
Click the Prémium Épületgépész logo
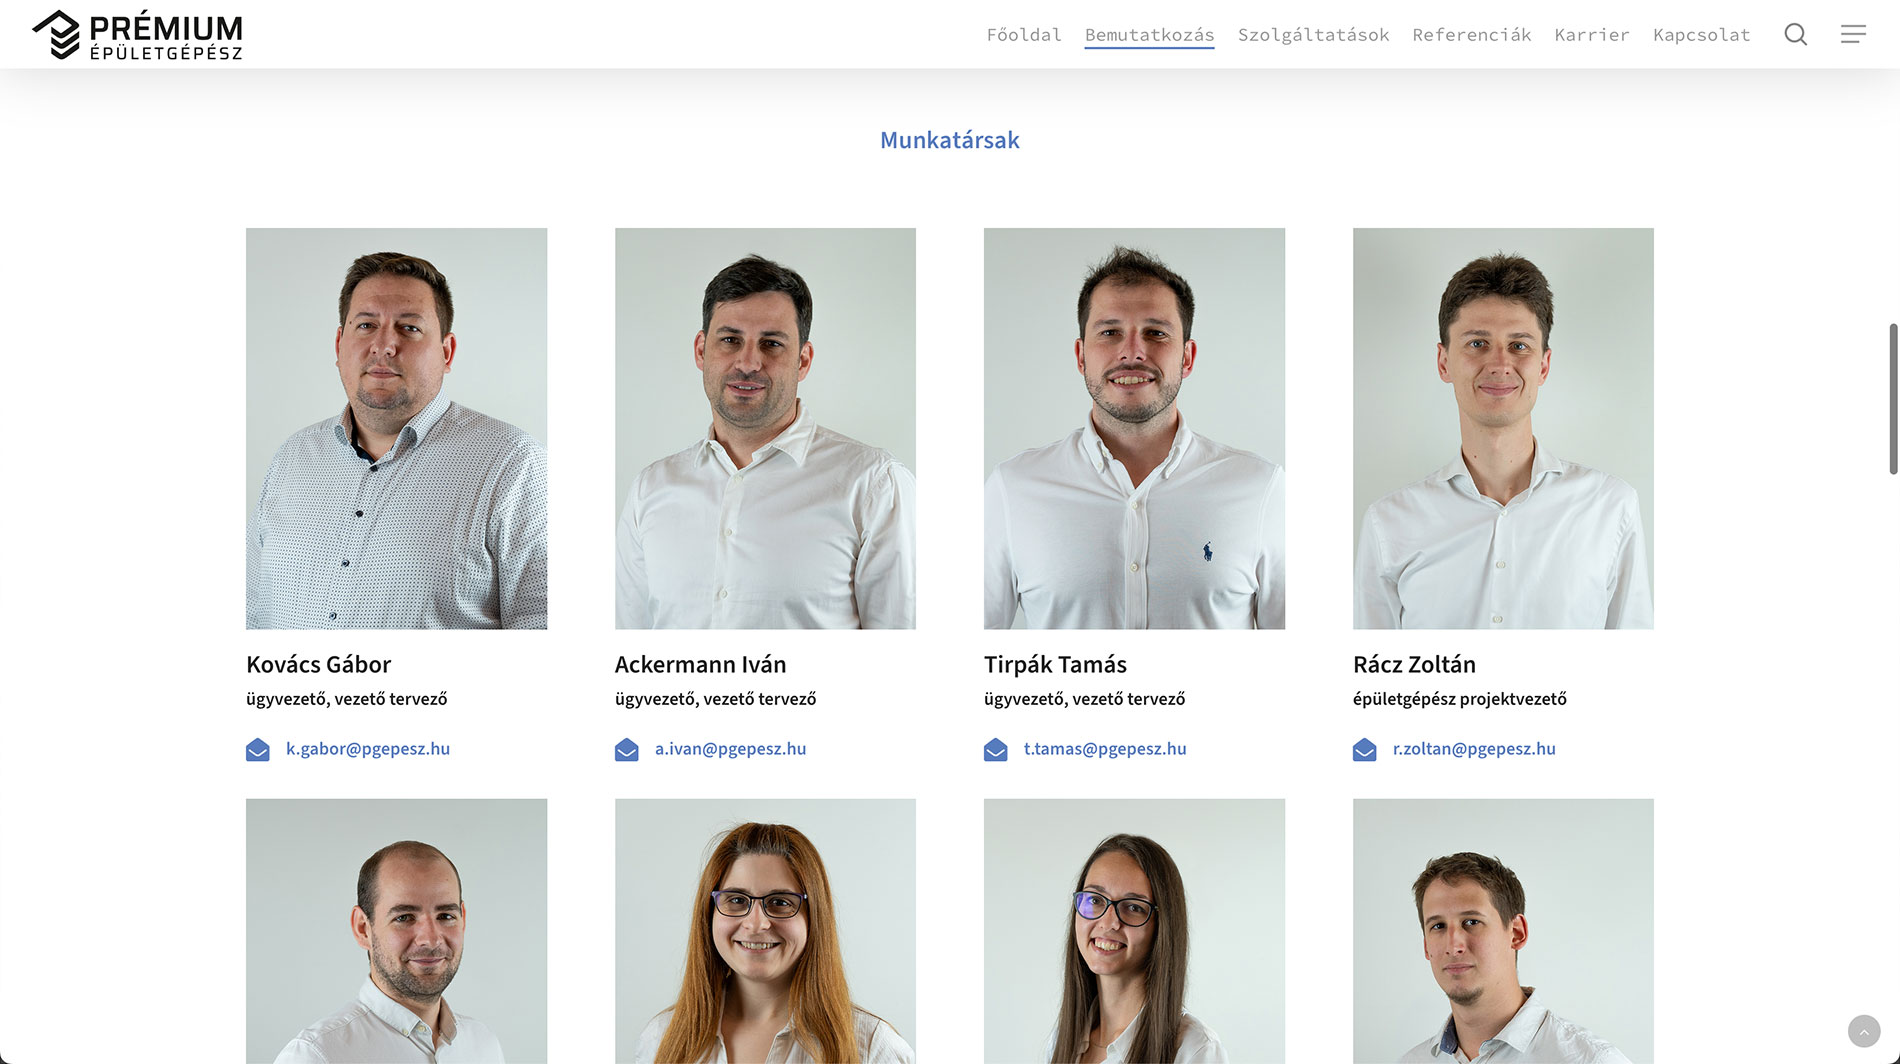point(138,35)
